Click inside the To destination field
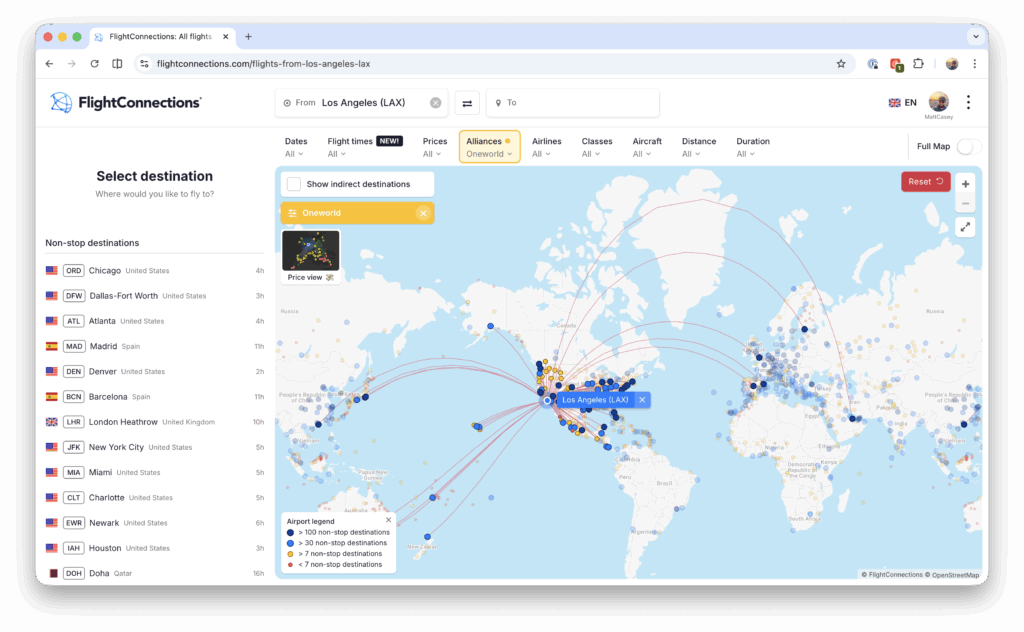This screenshot has width=1024, height=632. [572, 102]
